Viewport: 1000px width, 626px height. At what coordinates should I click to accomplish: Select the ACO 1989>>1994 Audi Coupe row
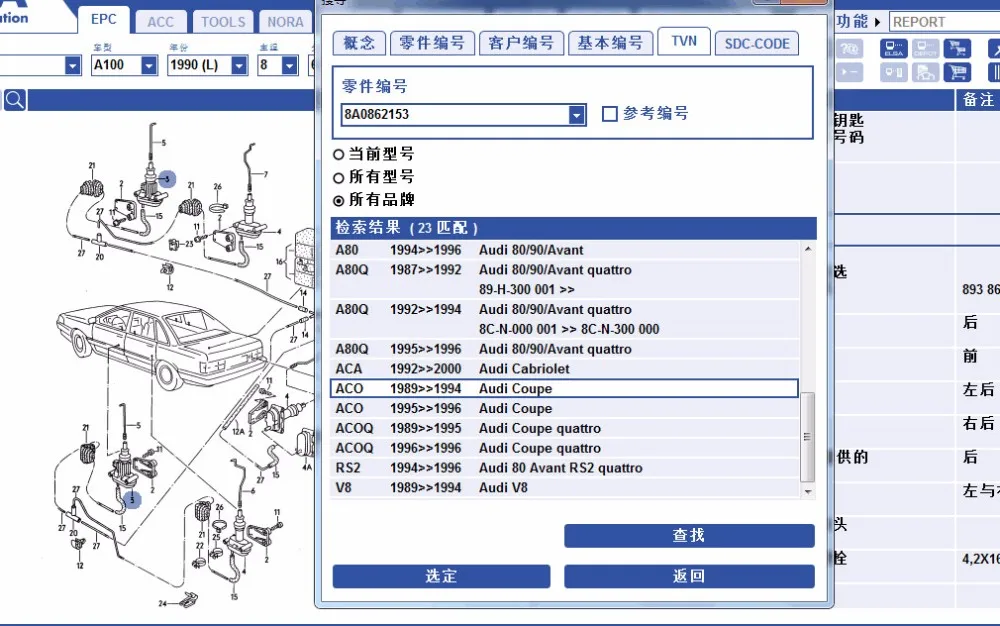[x=565, y=388]
